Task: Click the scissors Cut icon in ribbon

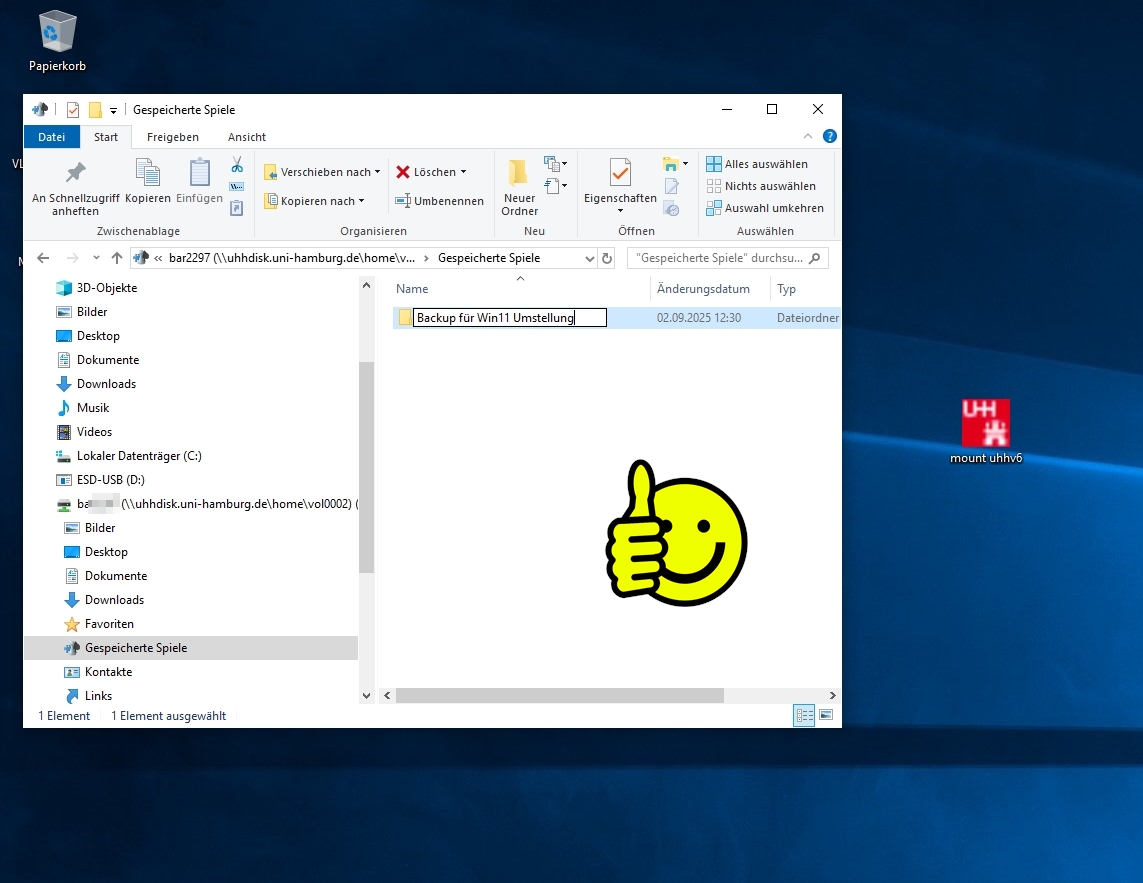Action: [x=237, y=165]
